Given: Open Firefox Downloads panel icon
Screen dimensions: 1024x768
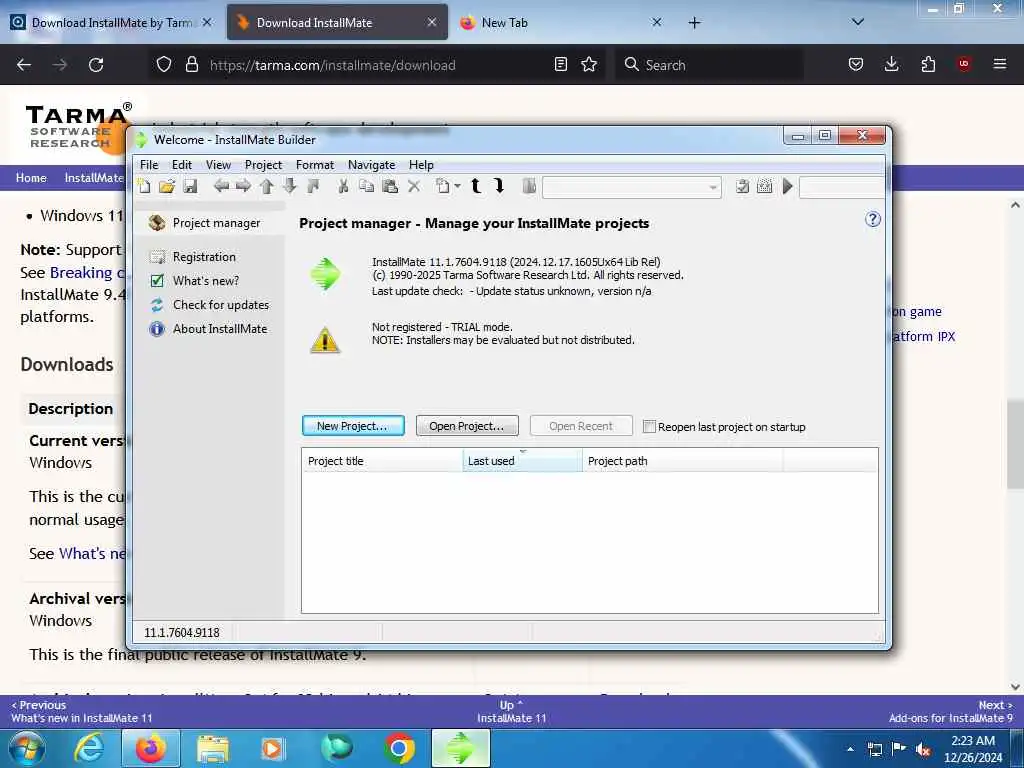Looking at the screenshot, I should pyautogui.click(x=891, y=64).
